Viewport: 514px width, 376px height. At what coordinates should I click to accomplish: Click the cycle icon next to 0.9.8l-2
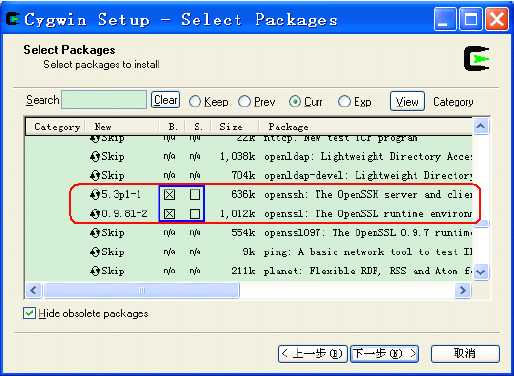[95, 214]
